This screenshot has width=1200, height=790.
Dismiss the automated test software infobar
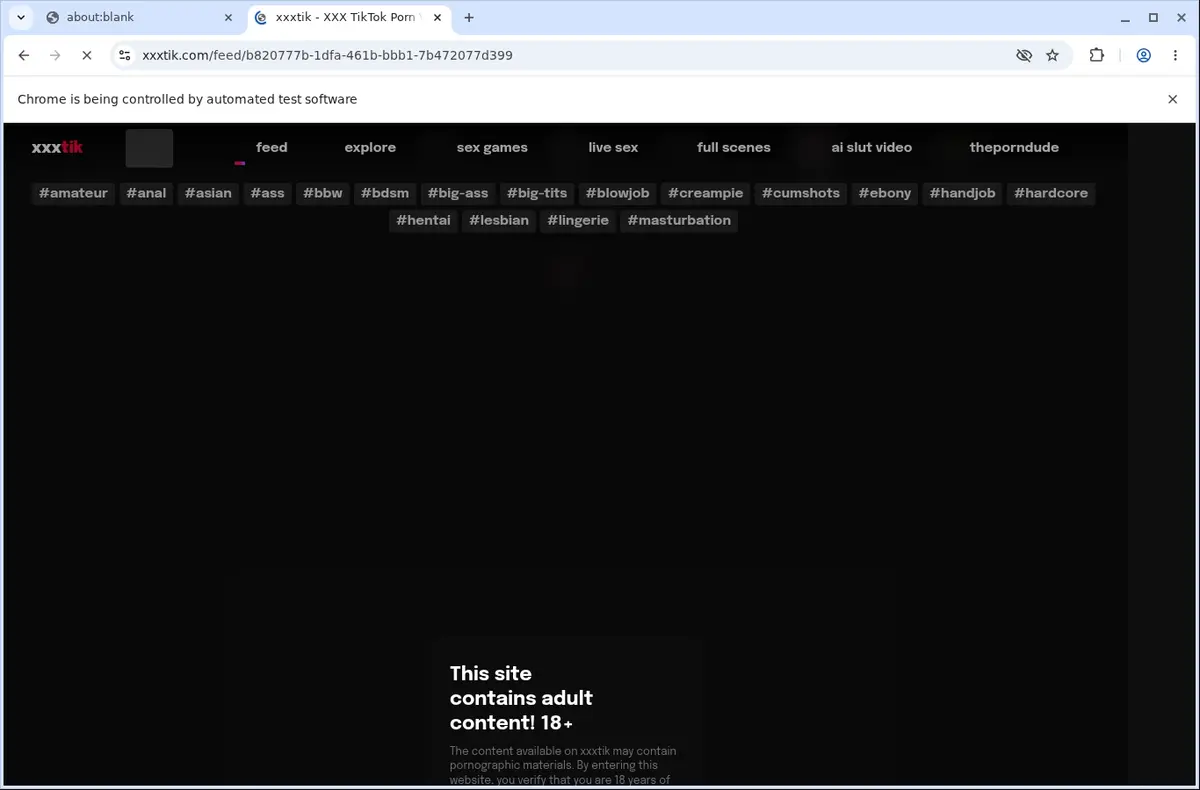(x=1173, y=99)
